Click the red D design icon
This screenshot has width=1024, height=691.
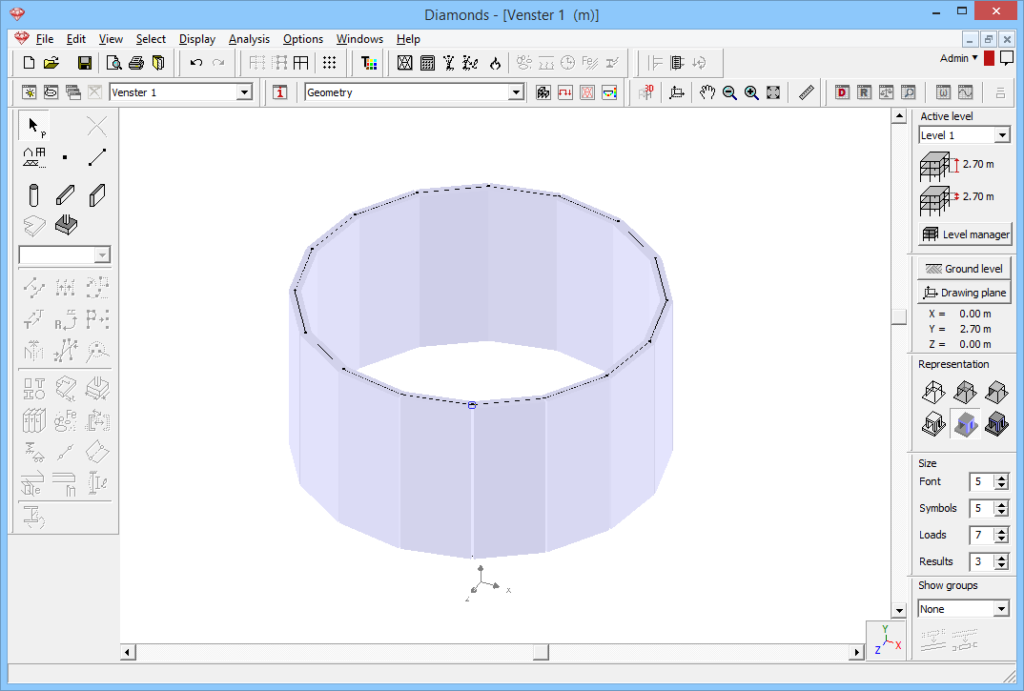pos(842,93)
